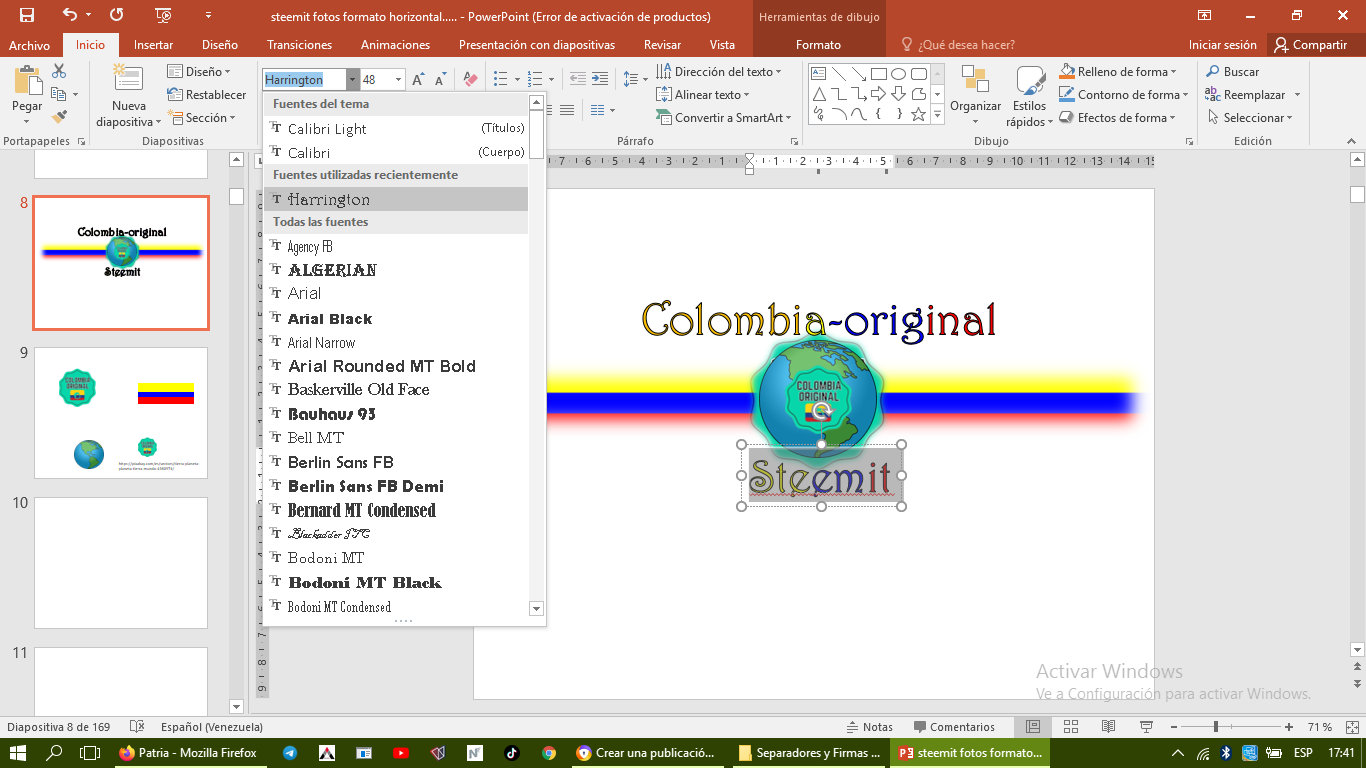The height and width of the screenshot is (768, 1366).
Task: Click font list scroll down arrow
Action: (x=536, y=608)
